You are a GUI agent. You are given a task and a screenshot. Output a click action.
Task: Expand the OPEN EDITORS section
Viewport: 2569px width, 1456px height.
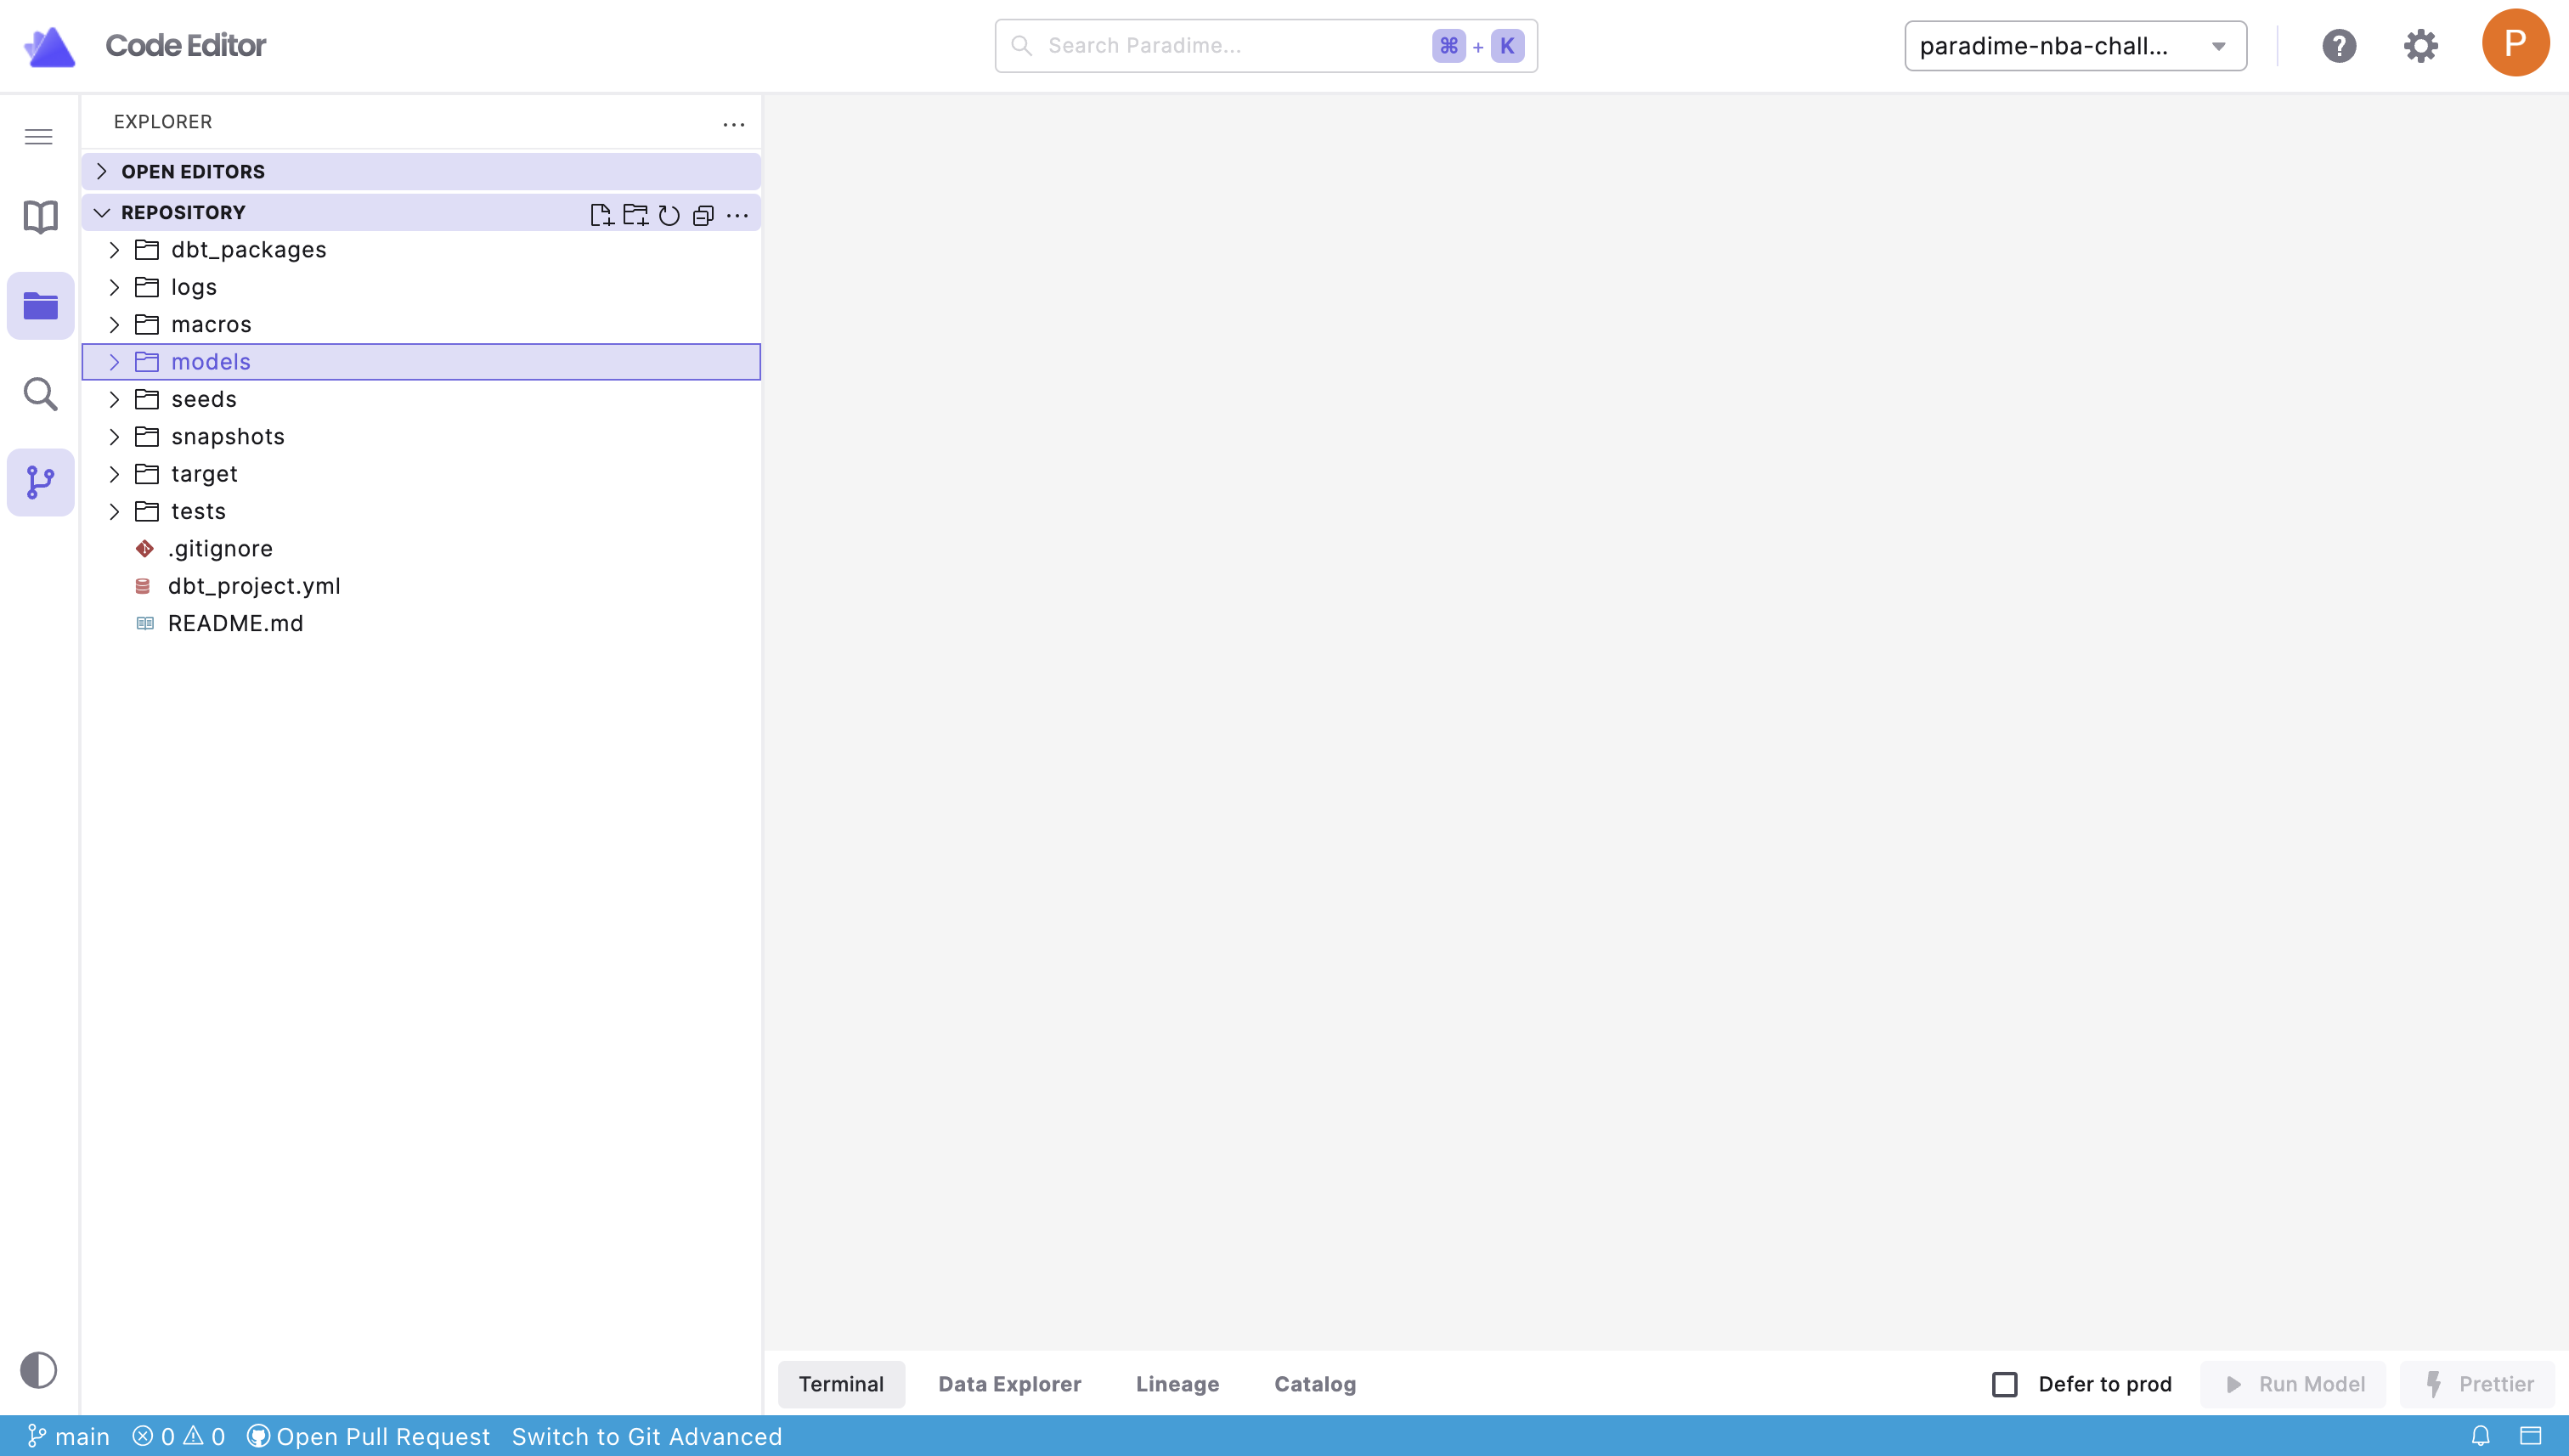point(192,171)
